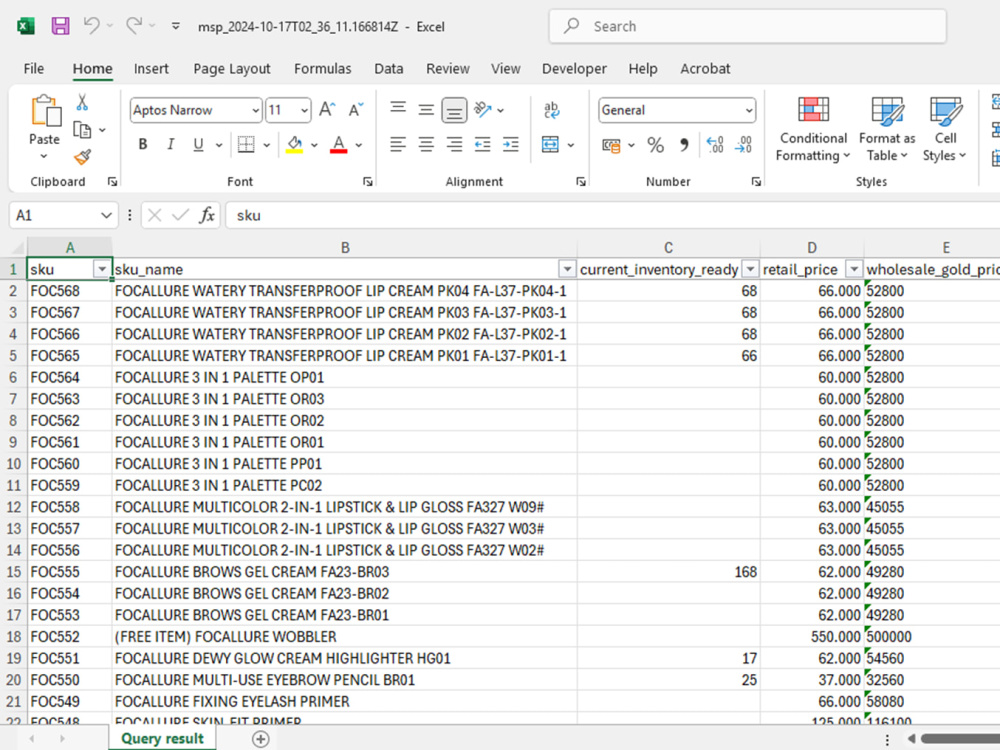The image size is (1000, 750).
Task: Click the Paste clipboard icon
Action: [45, 112]
